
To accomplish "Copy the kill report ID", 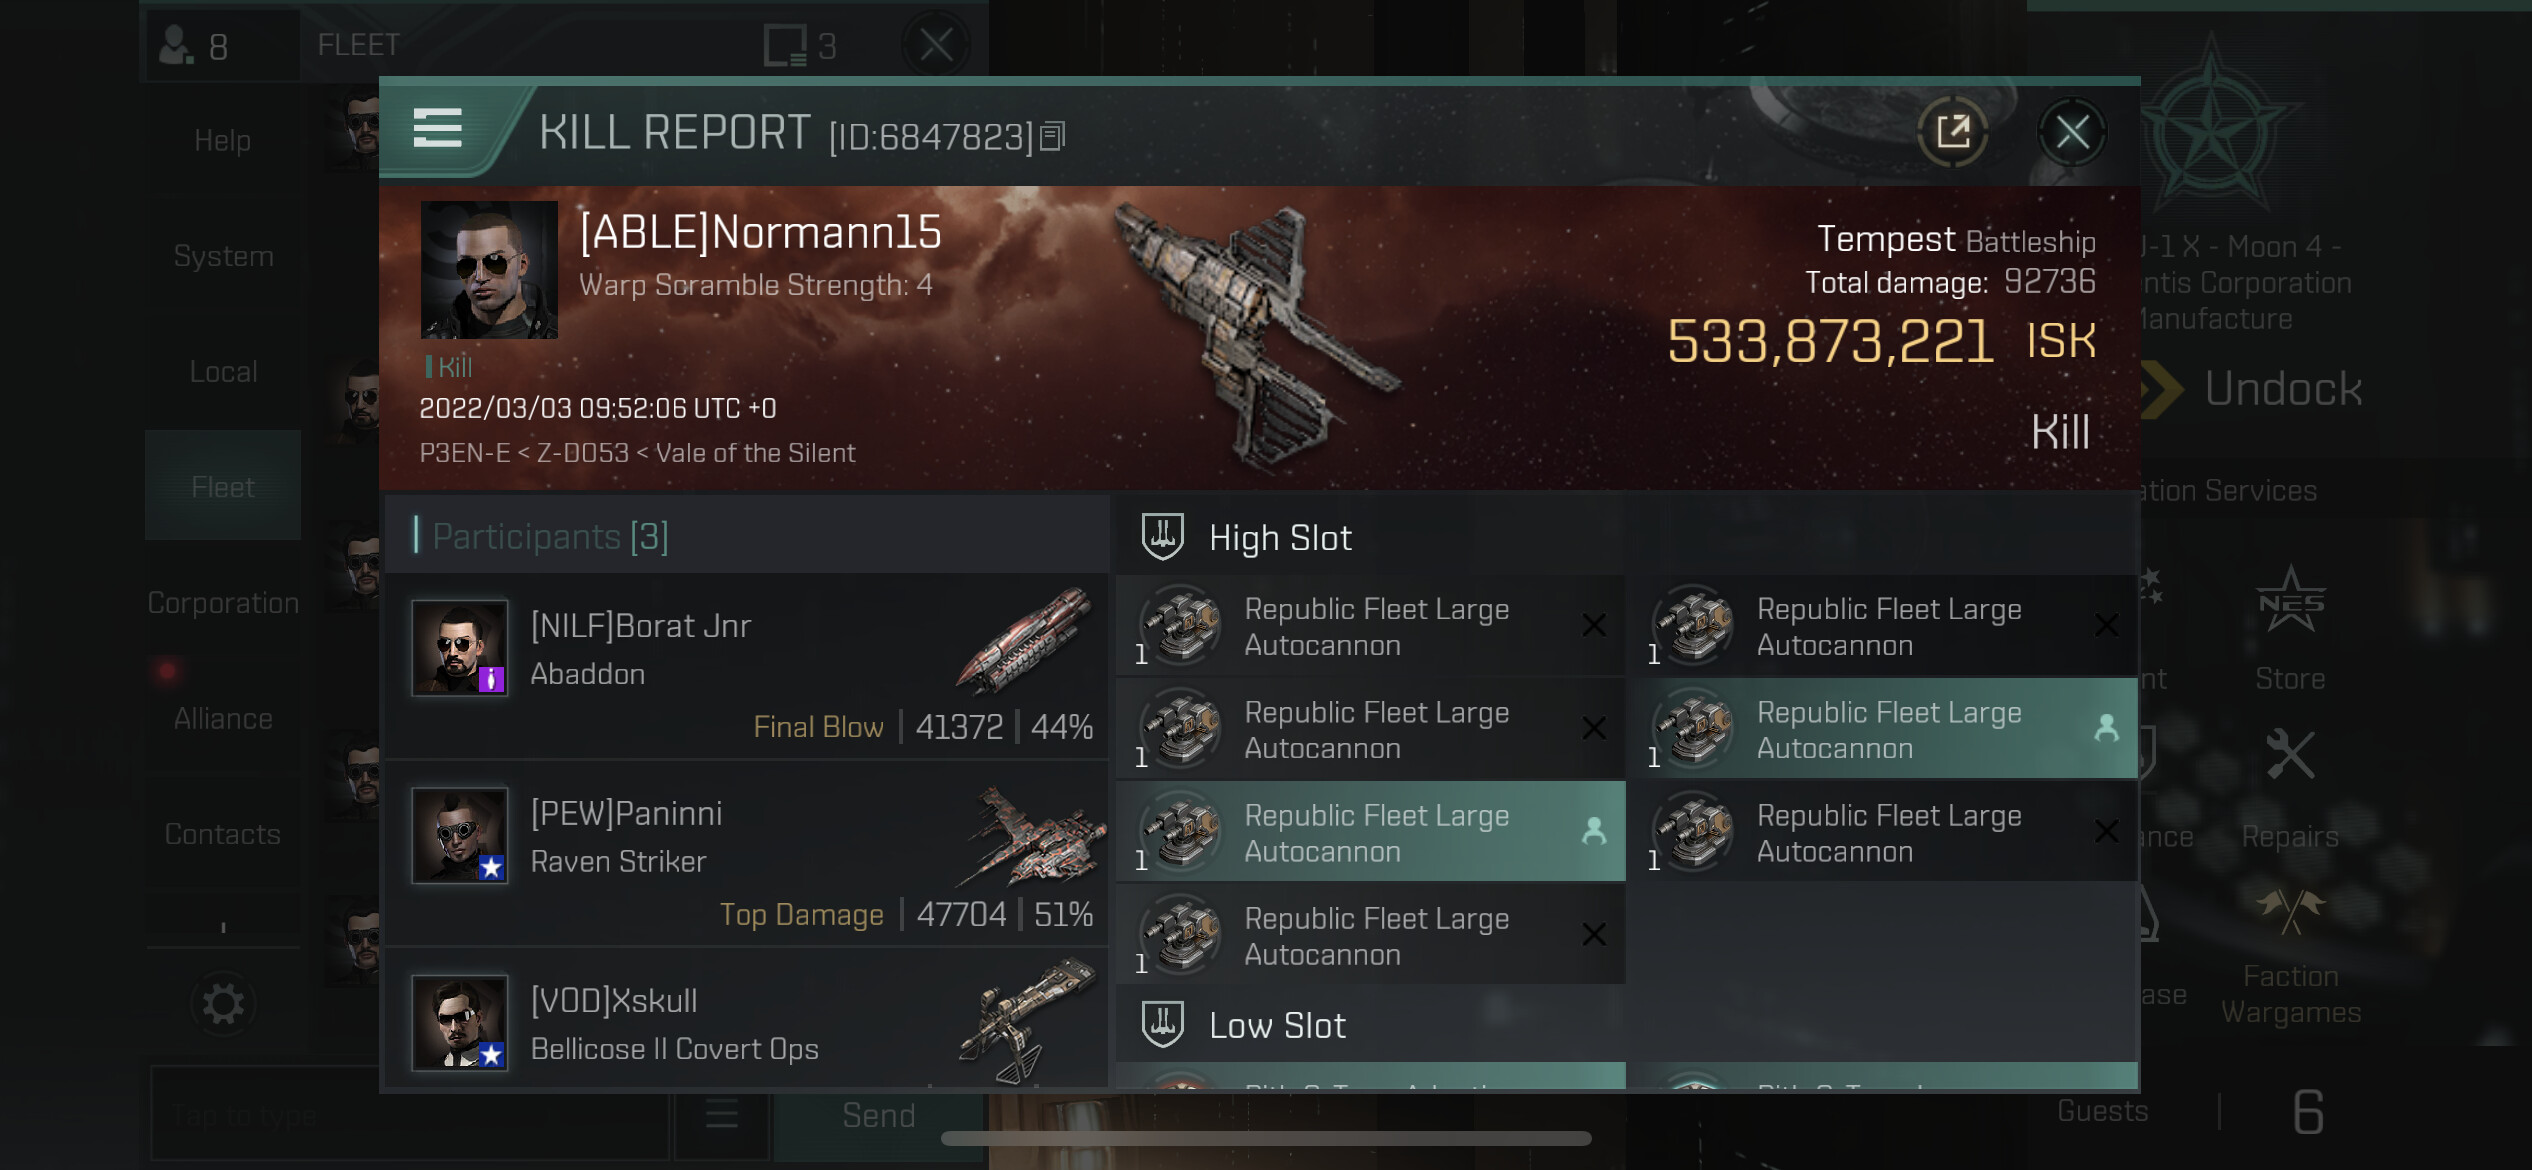I will click(1053, 136).
